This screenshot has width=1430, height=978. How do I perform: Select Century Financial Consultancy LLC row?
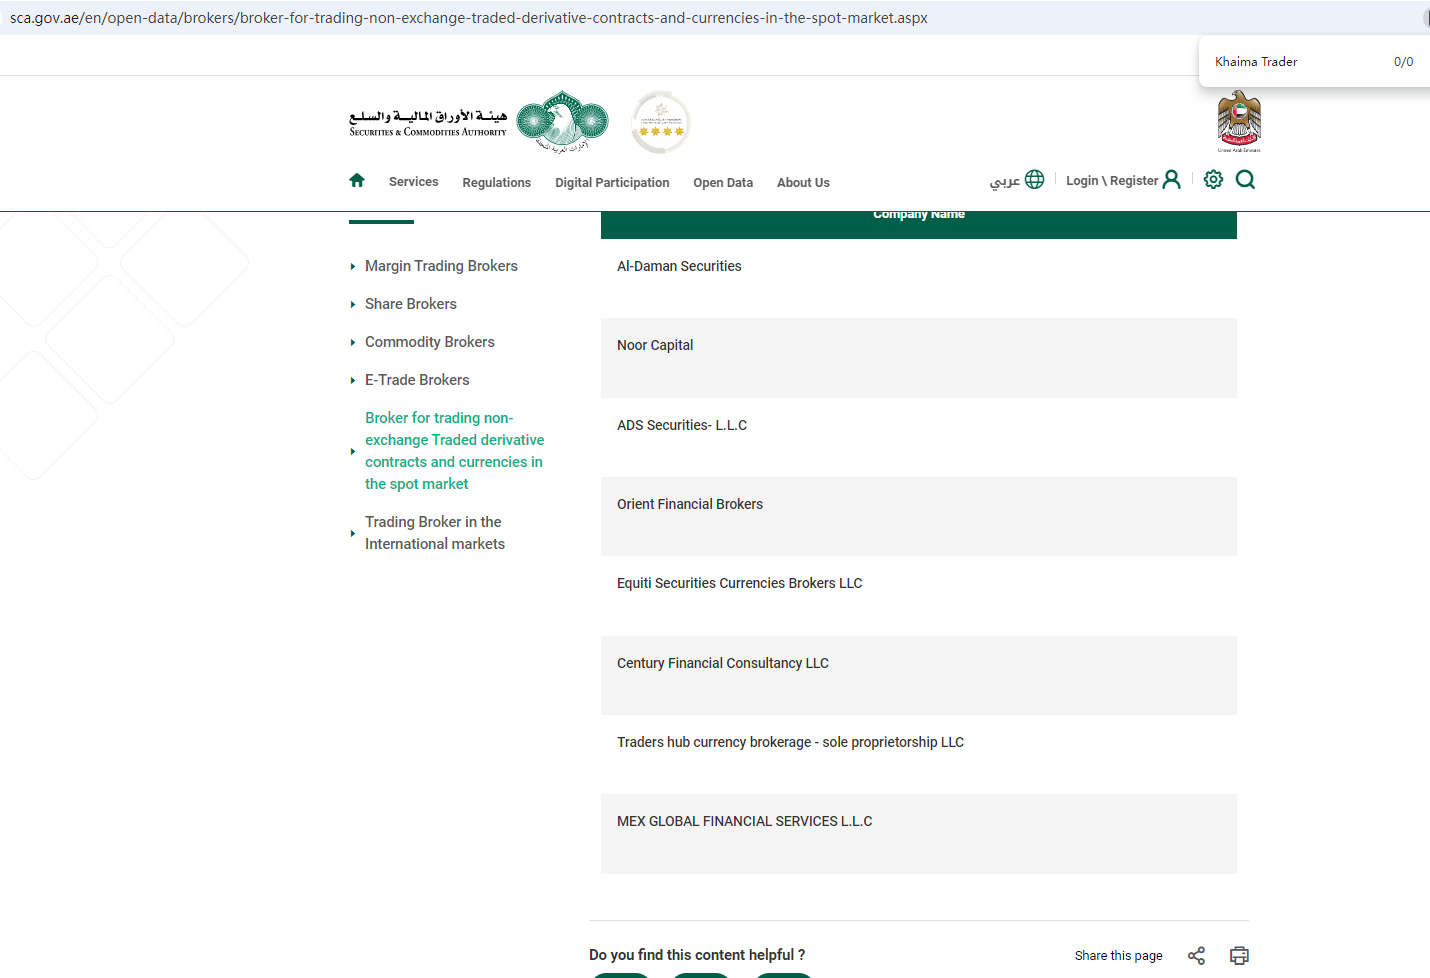[919, 675]
